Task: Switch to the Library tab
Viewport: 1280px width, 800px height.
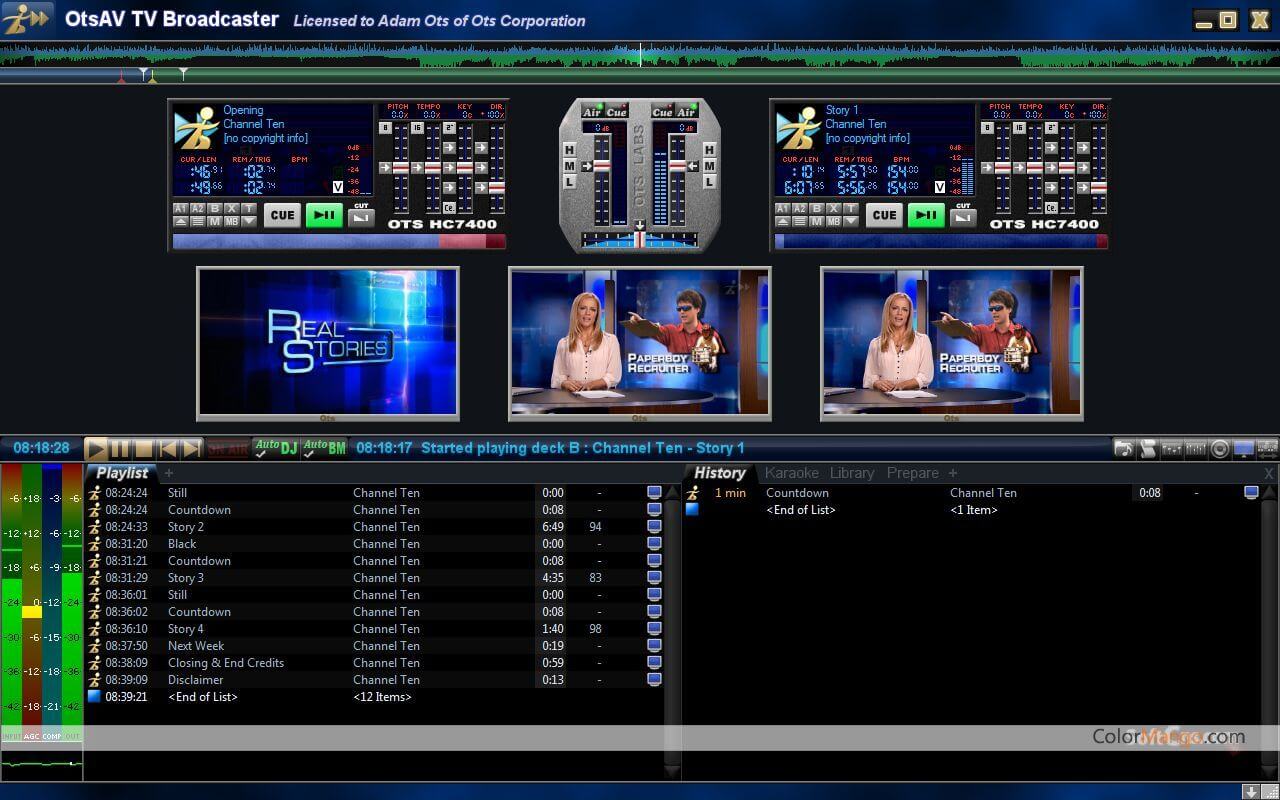Action: point(852,473)
